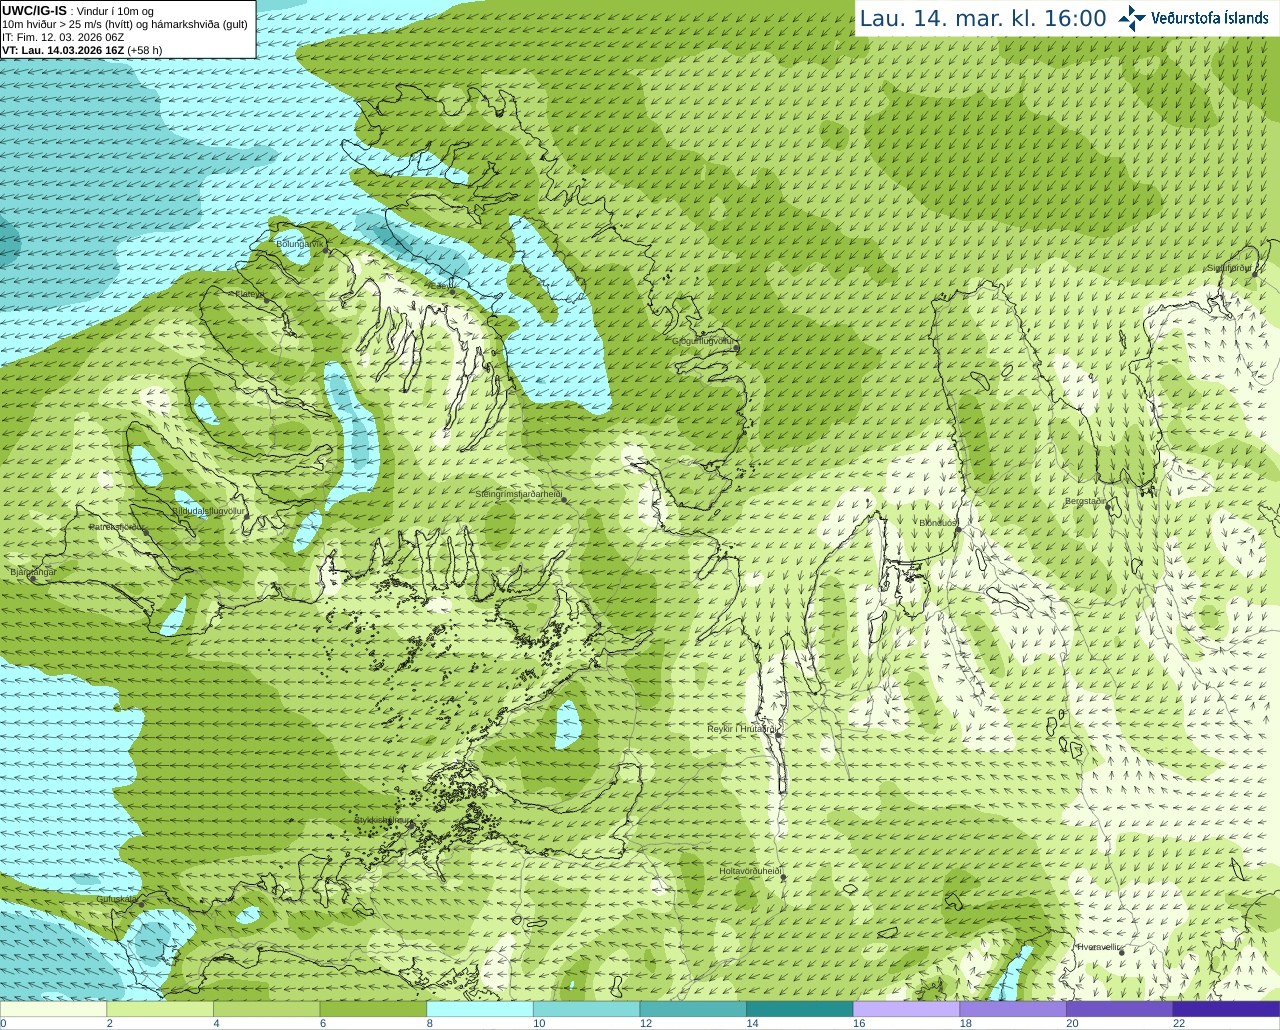
Task: Click the 'Bergsstaðir' place label
Action: [x=1087, y=501]
